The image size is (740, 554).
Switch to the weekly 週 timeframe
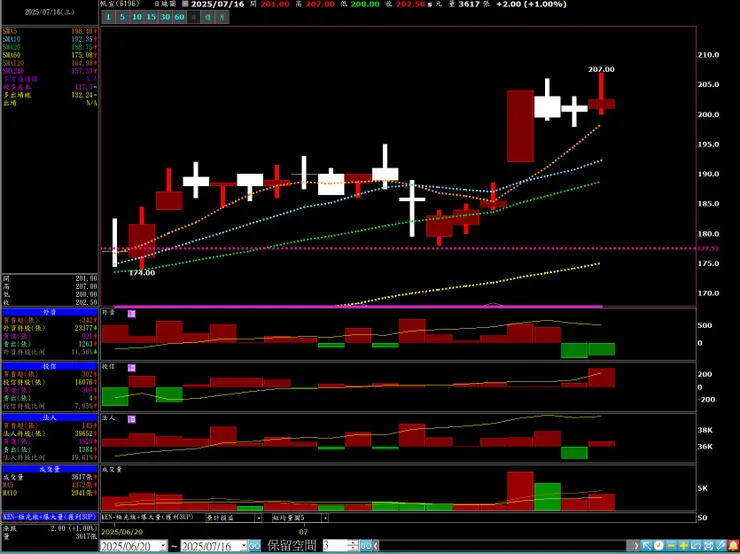(x=208, y=17)
